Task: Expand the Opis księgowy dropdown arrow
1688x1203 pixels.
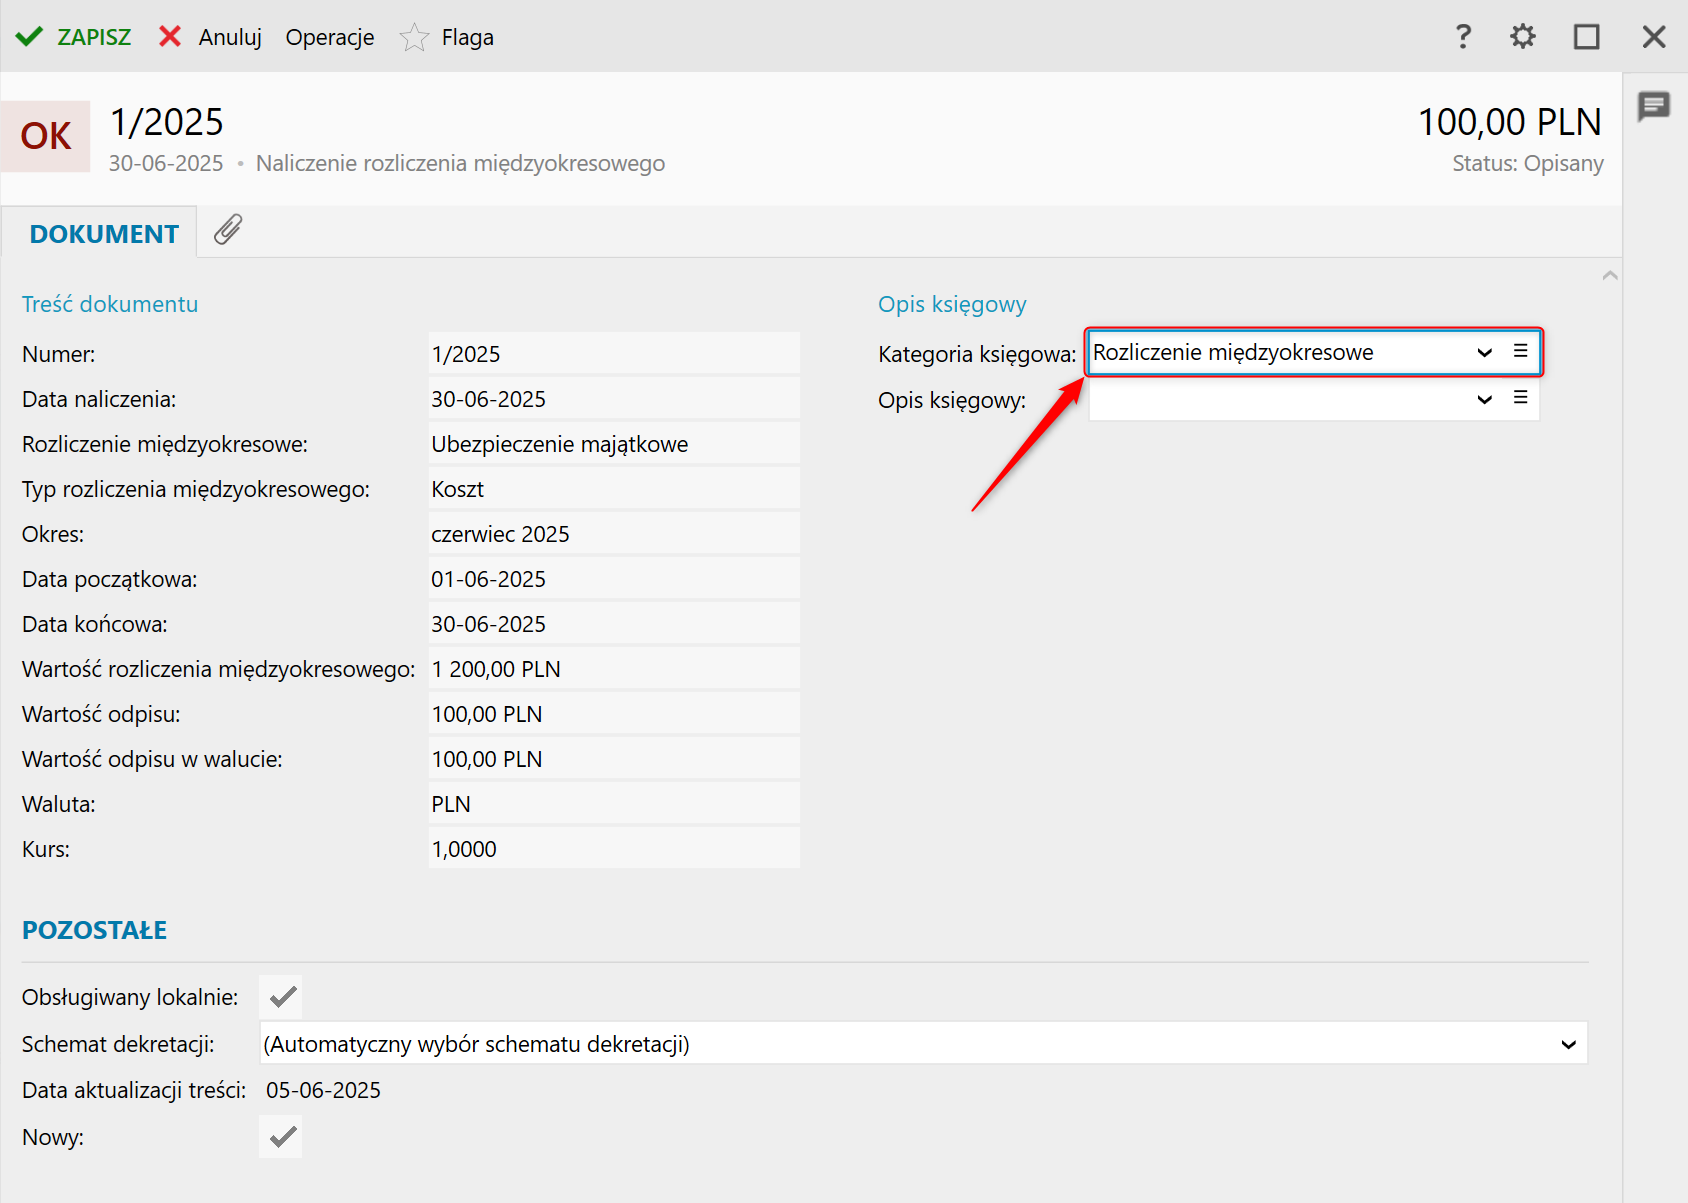Action: point(1484,399)
